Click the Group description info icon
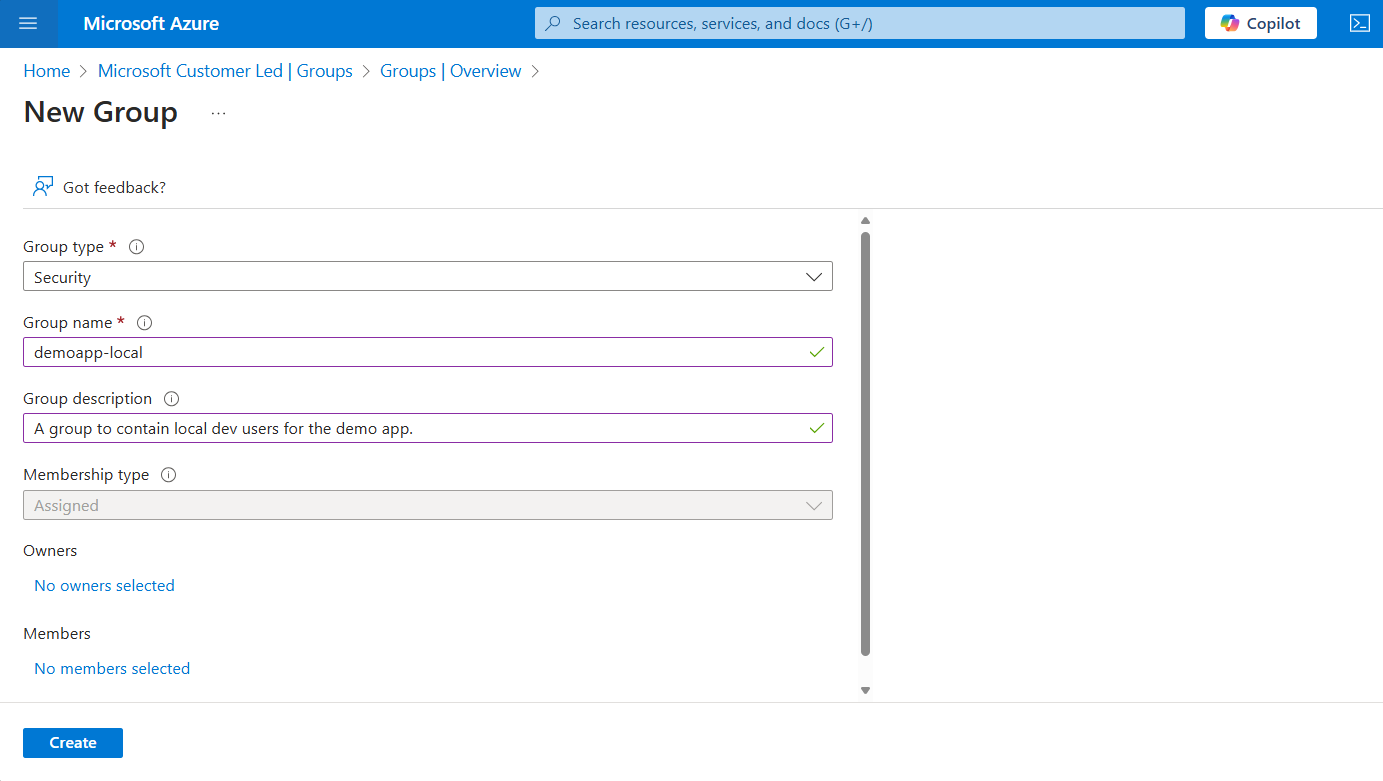Screen dimensions: 1383x781 point(171,398)
